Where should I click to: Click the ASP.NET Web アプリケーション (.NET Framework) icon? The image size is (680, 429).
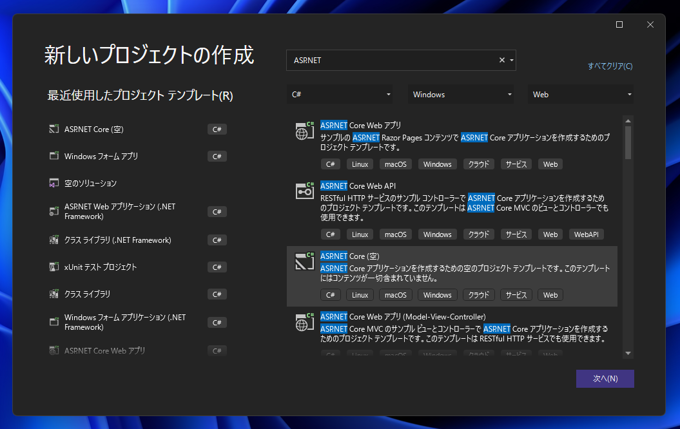point(54,211)
